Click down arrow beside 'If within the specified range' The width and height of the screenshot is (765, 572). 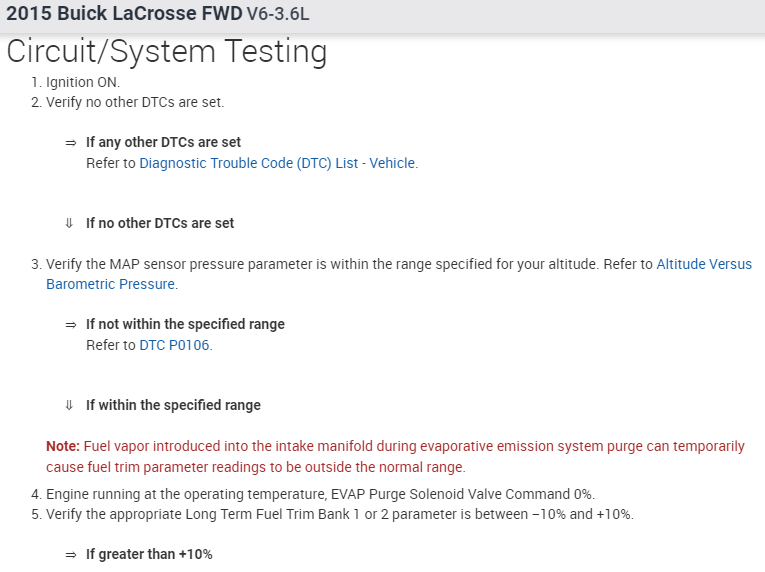pos(70,405)
